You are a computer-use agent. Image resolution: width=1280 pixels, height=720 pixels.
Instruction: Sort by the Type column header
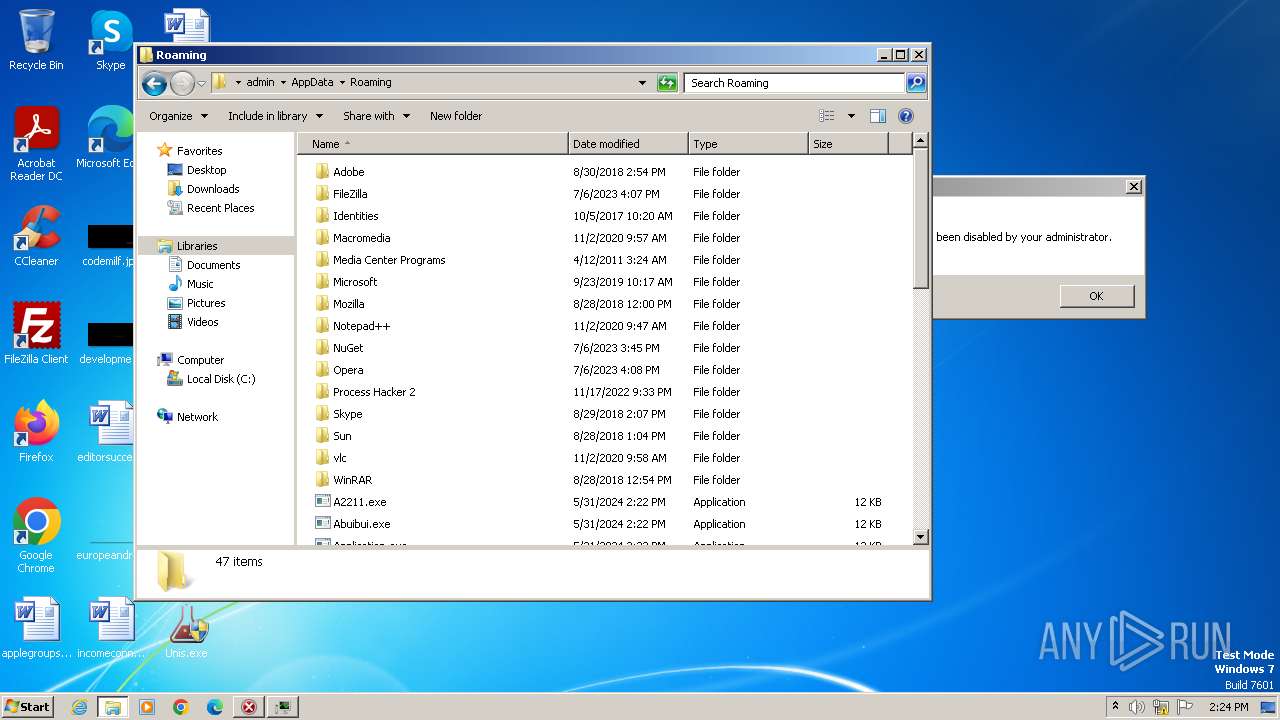748,144
